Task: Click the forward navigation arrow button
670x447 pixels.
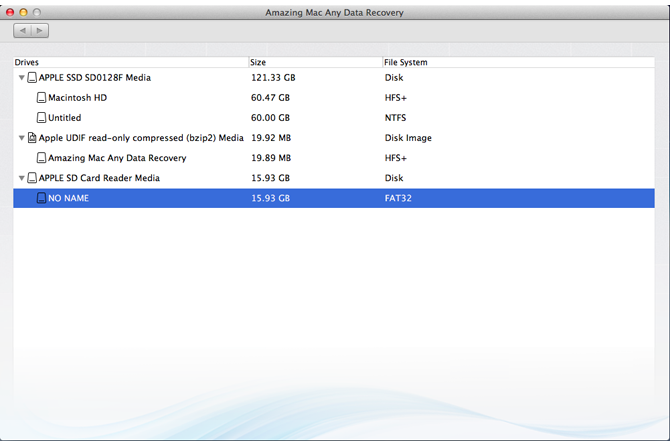Action: [x=40, y=30]
